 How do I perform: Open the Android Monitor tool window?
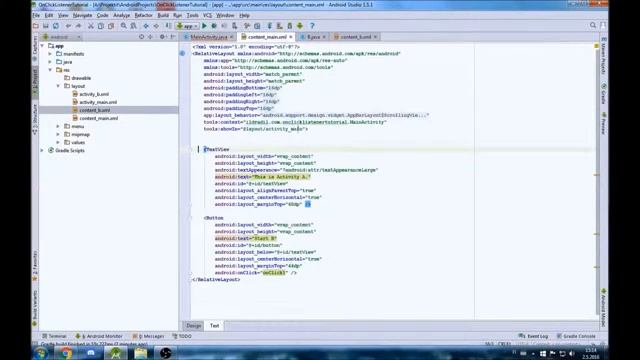(99, 336)
